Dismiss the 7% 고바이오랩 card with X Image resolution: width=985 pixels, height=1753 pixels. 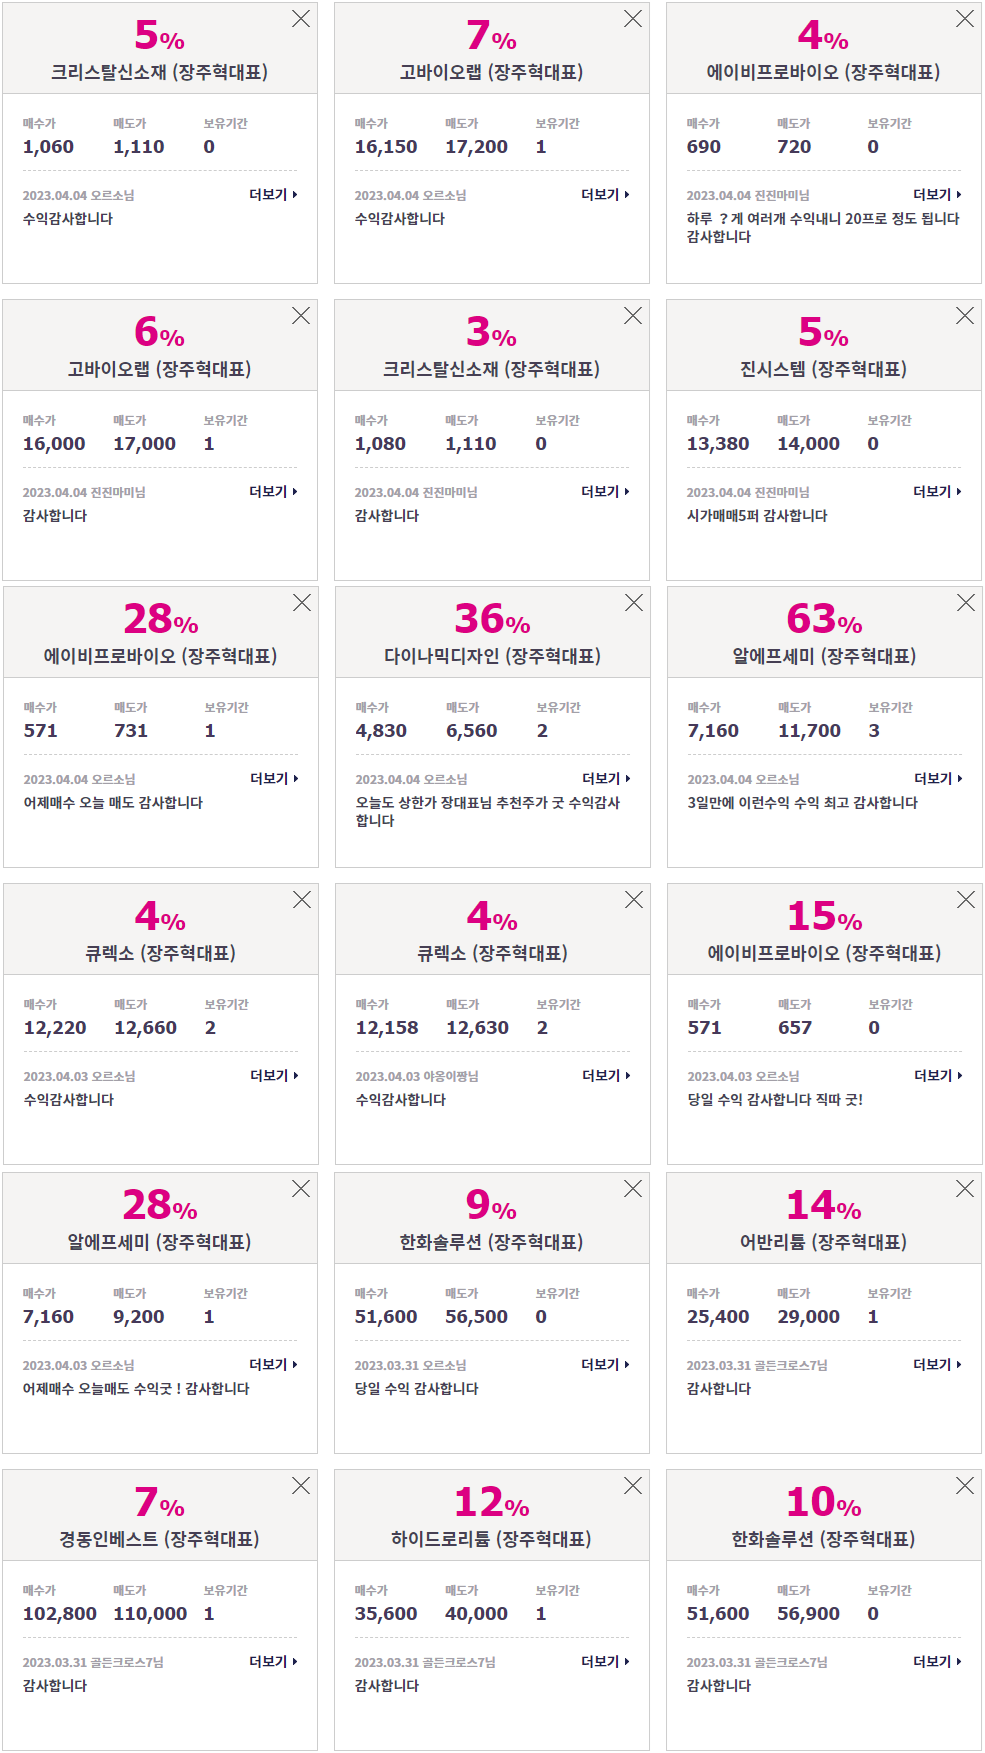click(633, 19)
